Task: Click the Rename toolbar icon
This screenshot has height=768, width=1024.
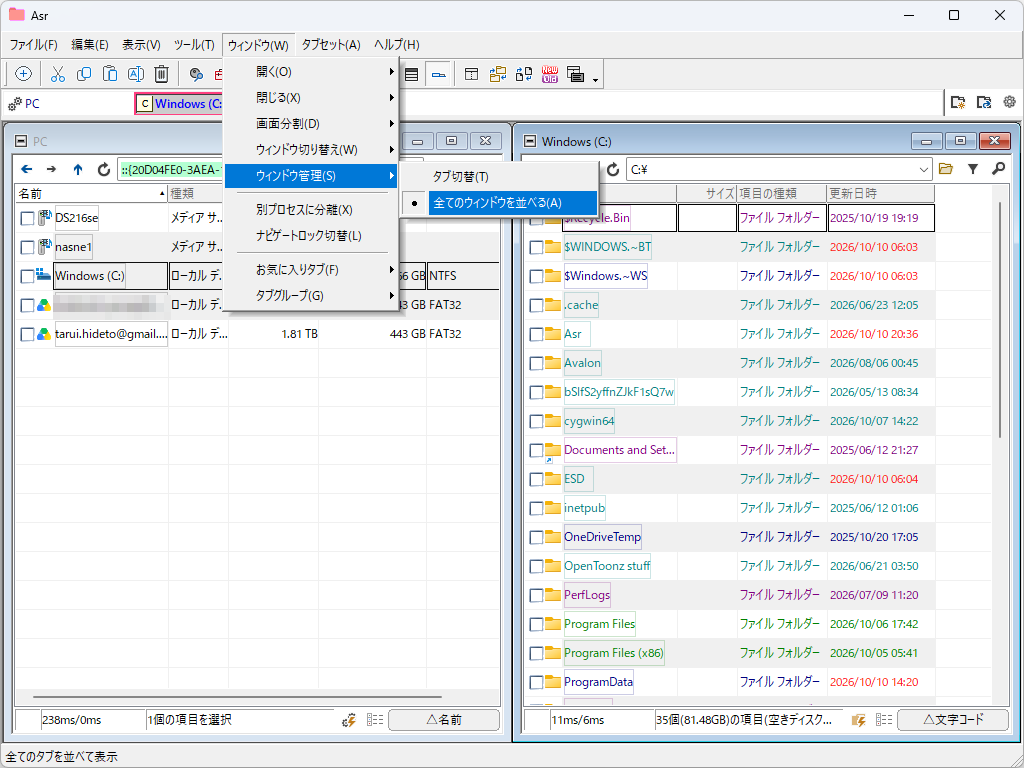Action: (135, 74)
